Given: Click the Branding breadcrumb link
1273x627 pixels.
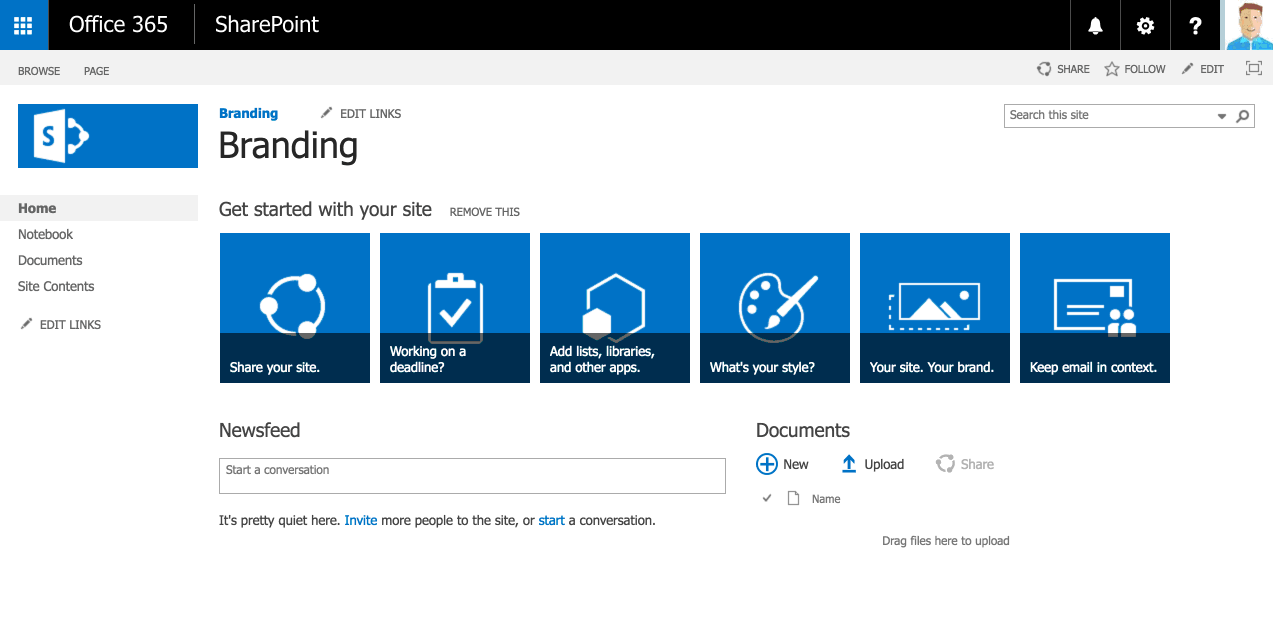Looking at the screenshot, I should coord(248,114).
